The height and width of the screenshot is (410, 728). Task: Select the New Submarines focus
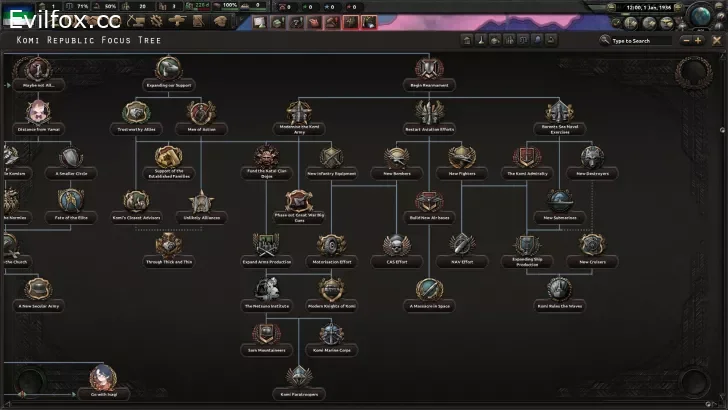560,201
